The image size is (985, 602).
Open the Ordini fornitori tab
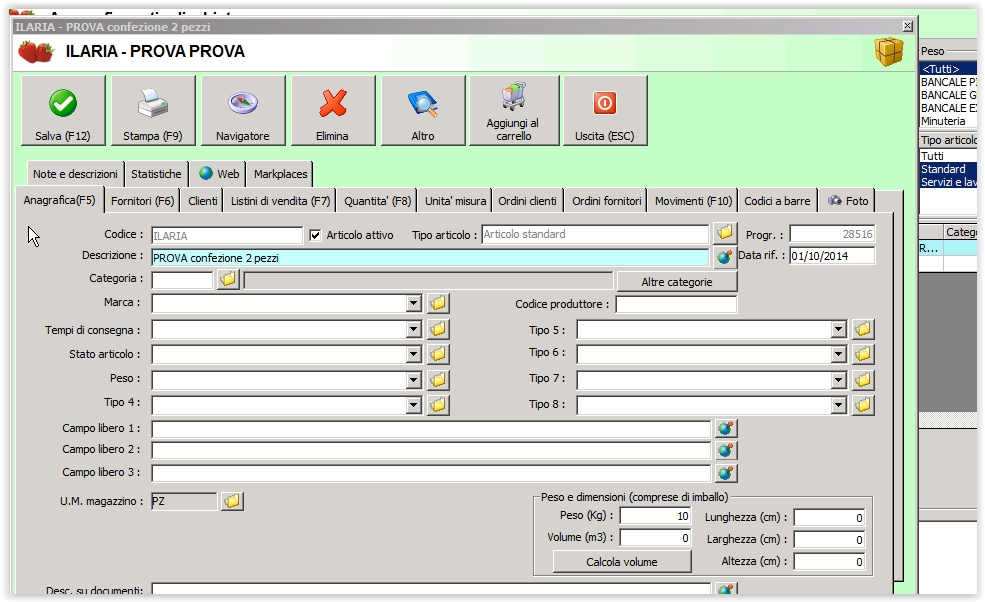tap(606, 201)
